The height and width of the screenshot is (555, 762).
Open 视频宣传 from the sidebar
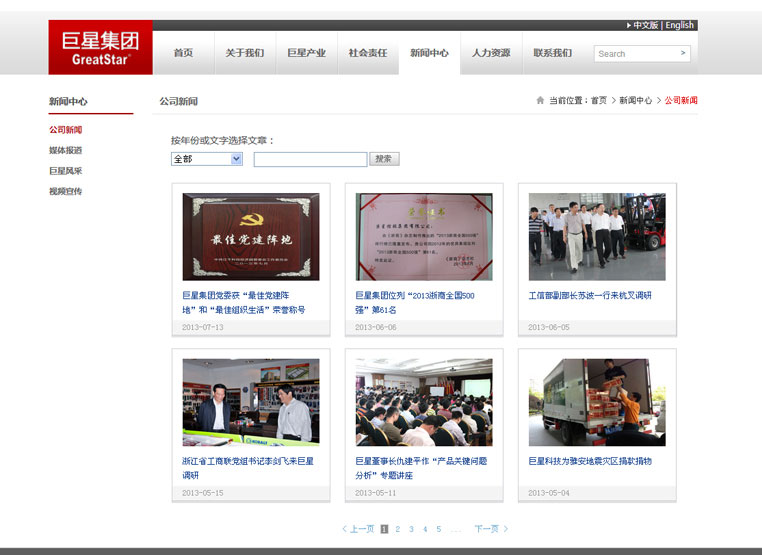tap(66, 191)
